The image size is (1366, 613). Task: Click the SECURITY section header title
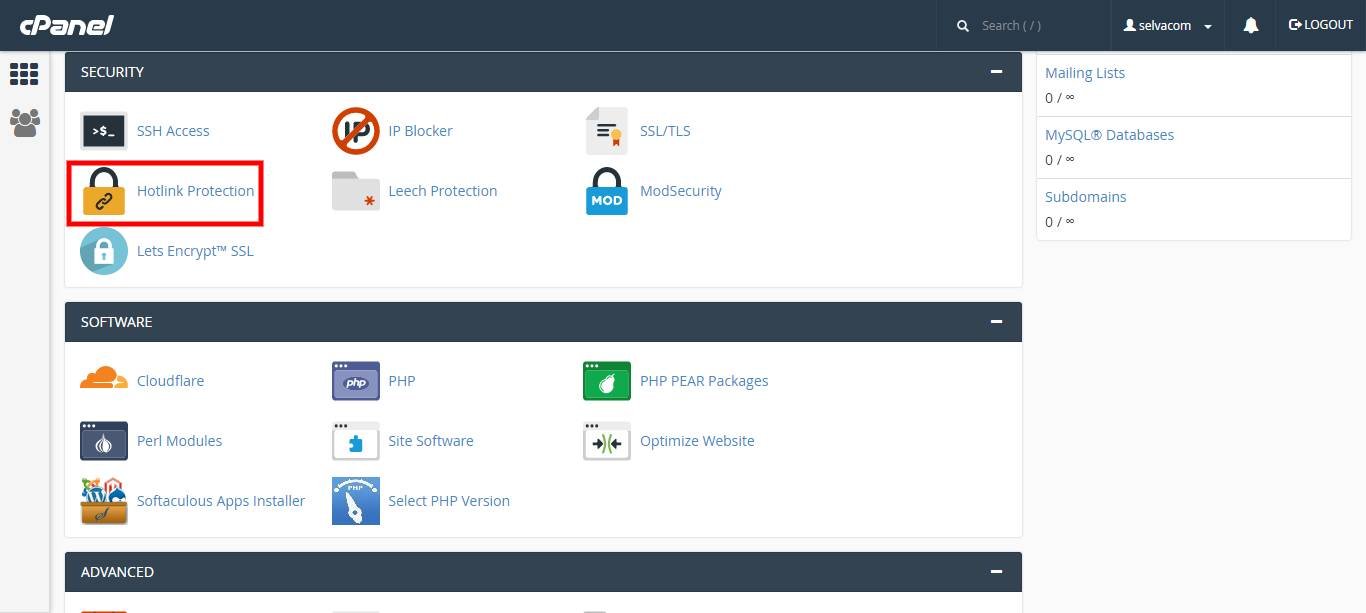(x=112, y=72)
